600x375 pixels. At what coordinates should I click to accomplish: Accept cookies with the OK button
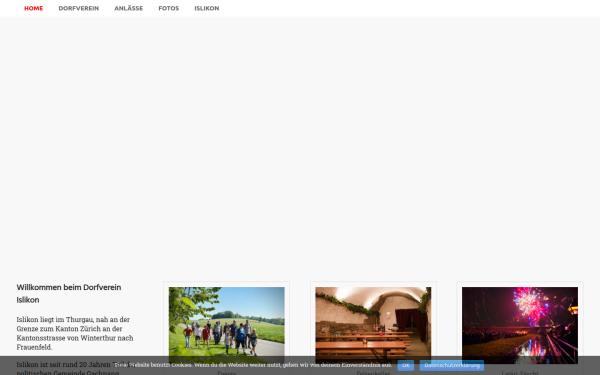[406, 365]
